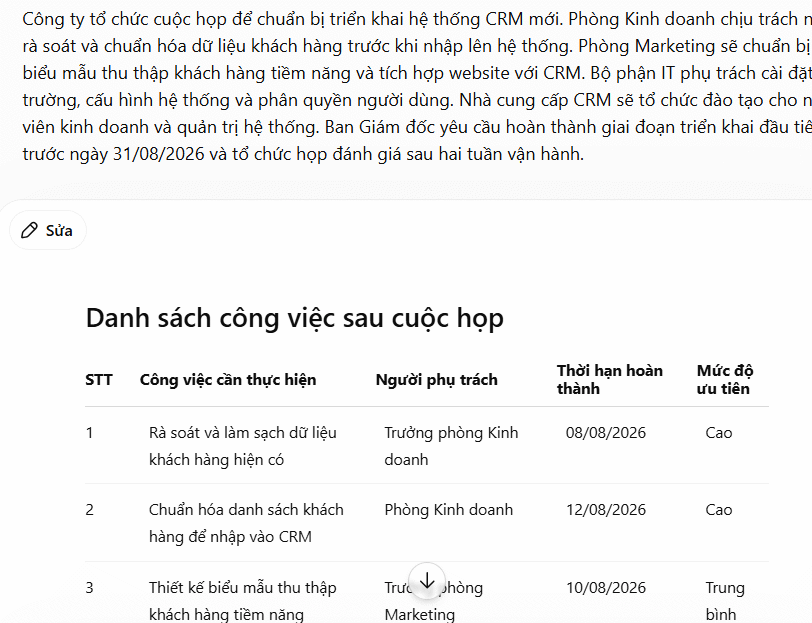This screenshot has height=623, width=812.
Task: Select task Chuẩn hóa danh sách khách hàng
Action: pyautogui.click(x=246, y=523)
